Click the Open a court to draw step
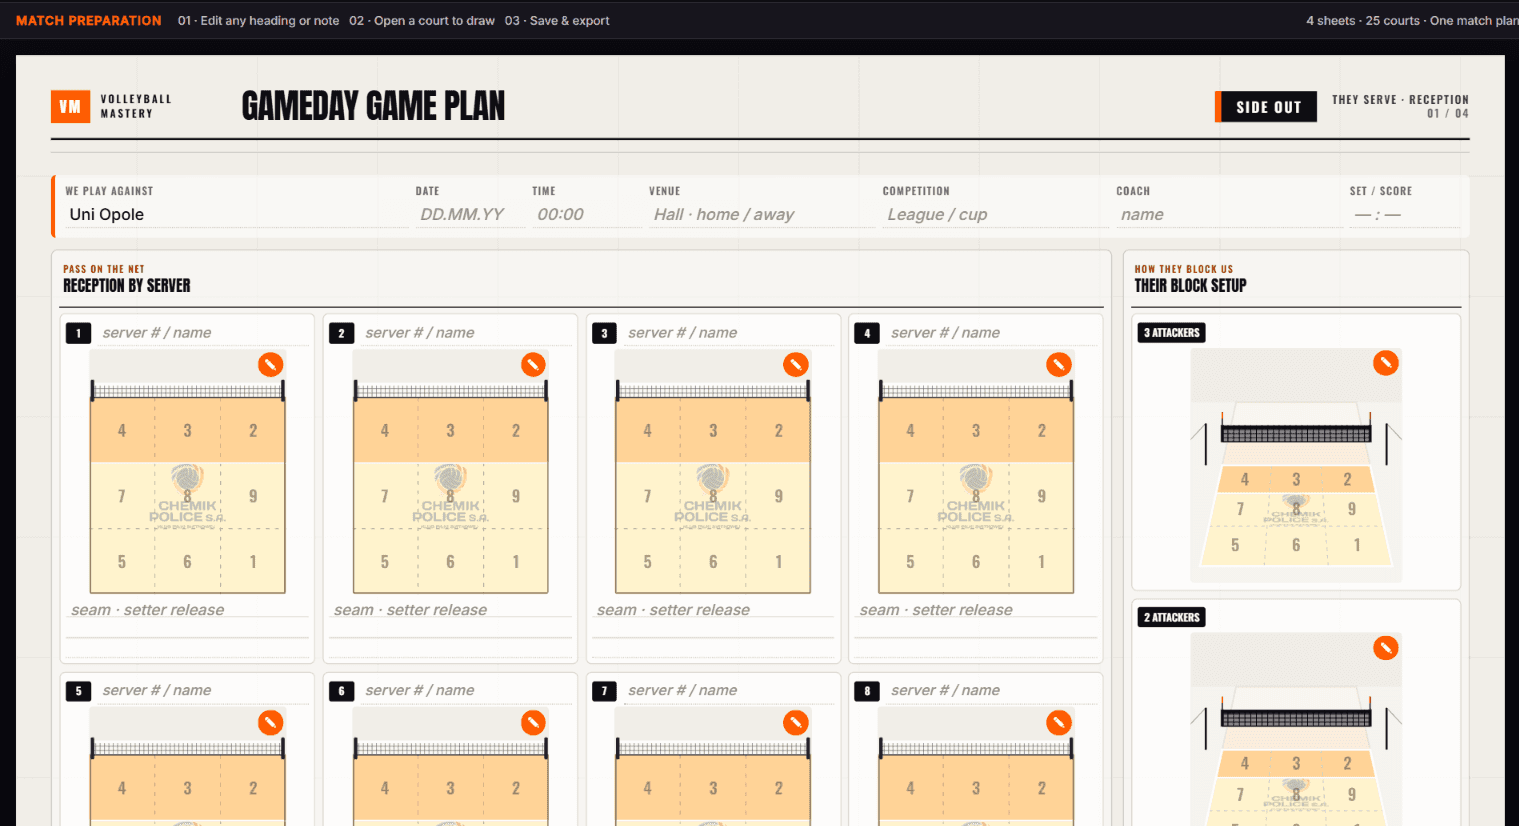This screenshot has width=1519, height=826. (422, 20)
